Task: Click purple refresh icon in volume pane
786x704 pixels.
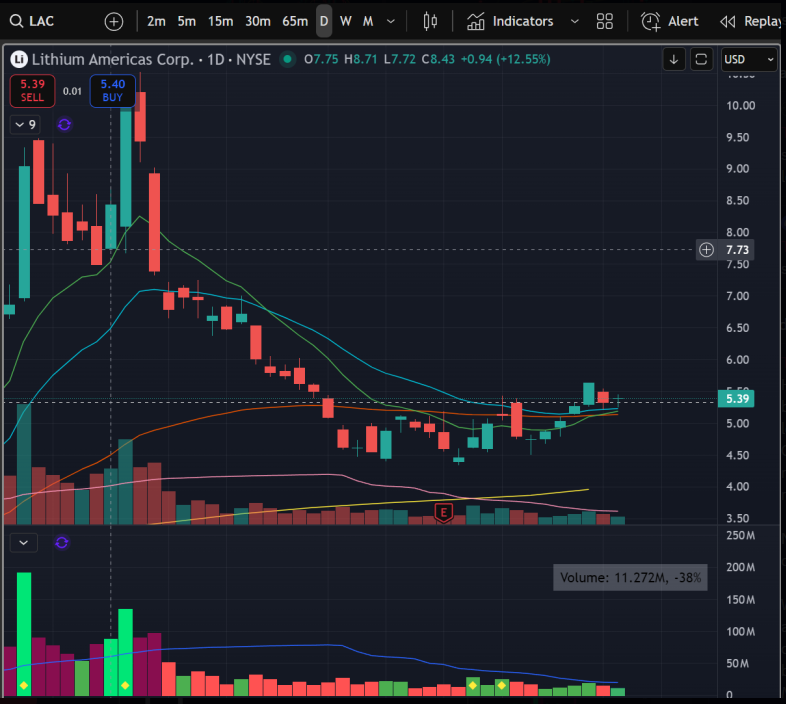Action: 62,543
